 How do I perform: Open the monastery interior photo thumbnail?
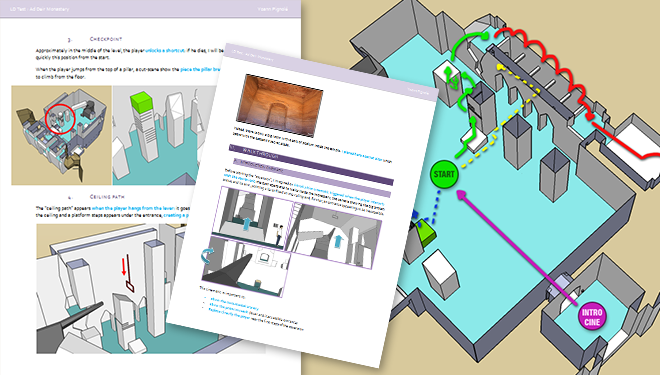tap(279, 105)
